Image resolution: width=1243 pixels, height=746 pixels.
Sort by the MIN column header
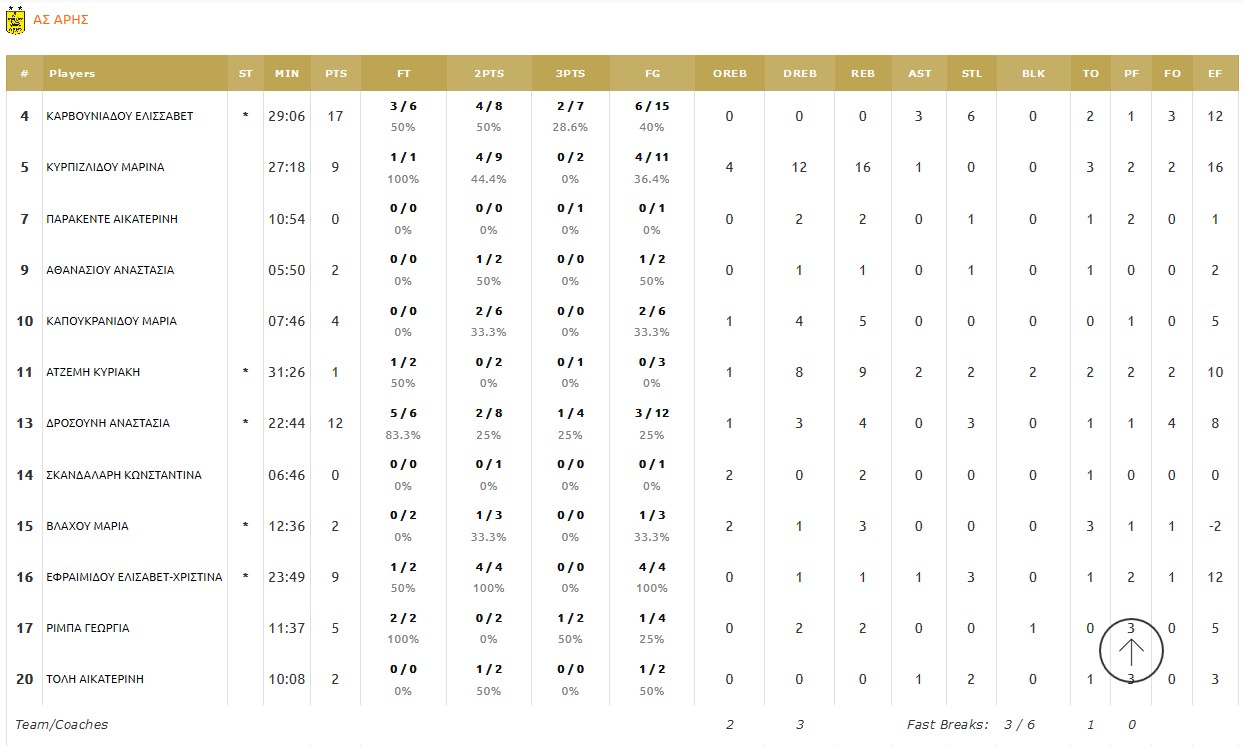pos(287,74)
